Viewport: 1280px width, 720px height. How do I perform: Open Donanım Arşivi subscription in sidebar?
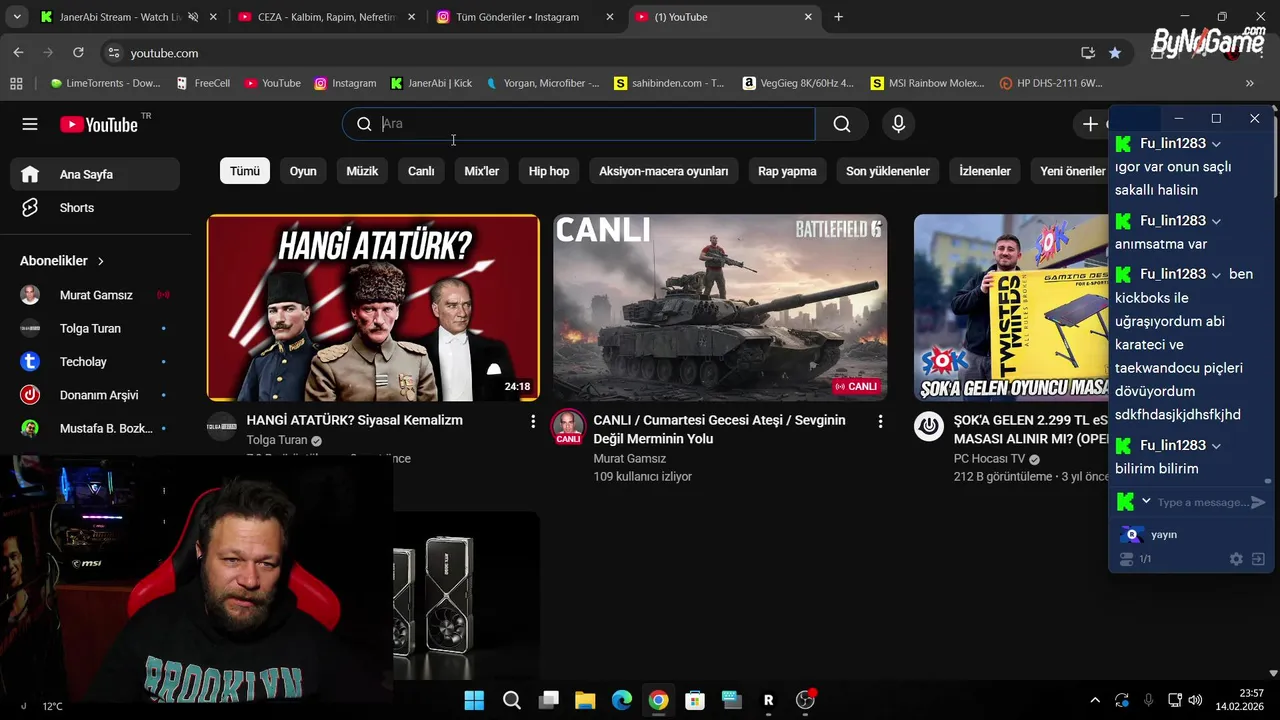[95, 395]
